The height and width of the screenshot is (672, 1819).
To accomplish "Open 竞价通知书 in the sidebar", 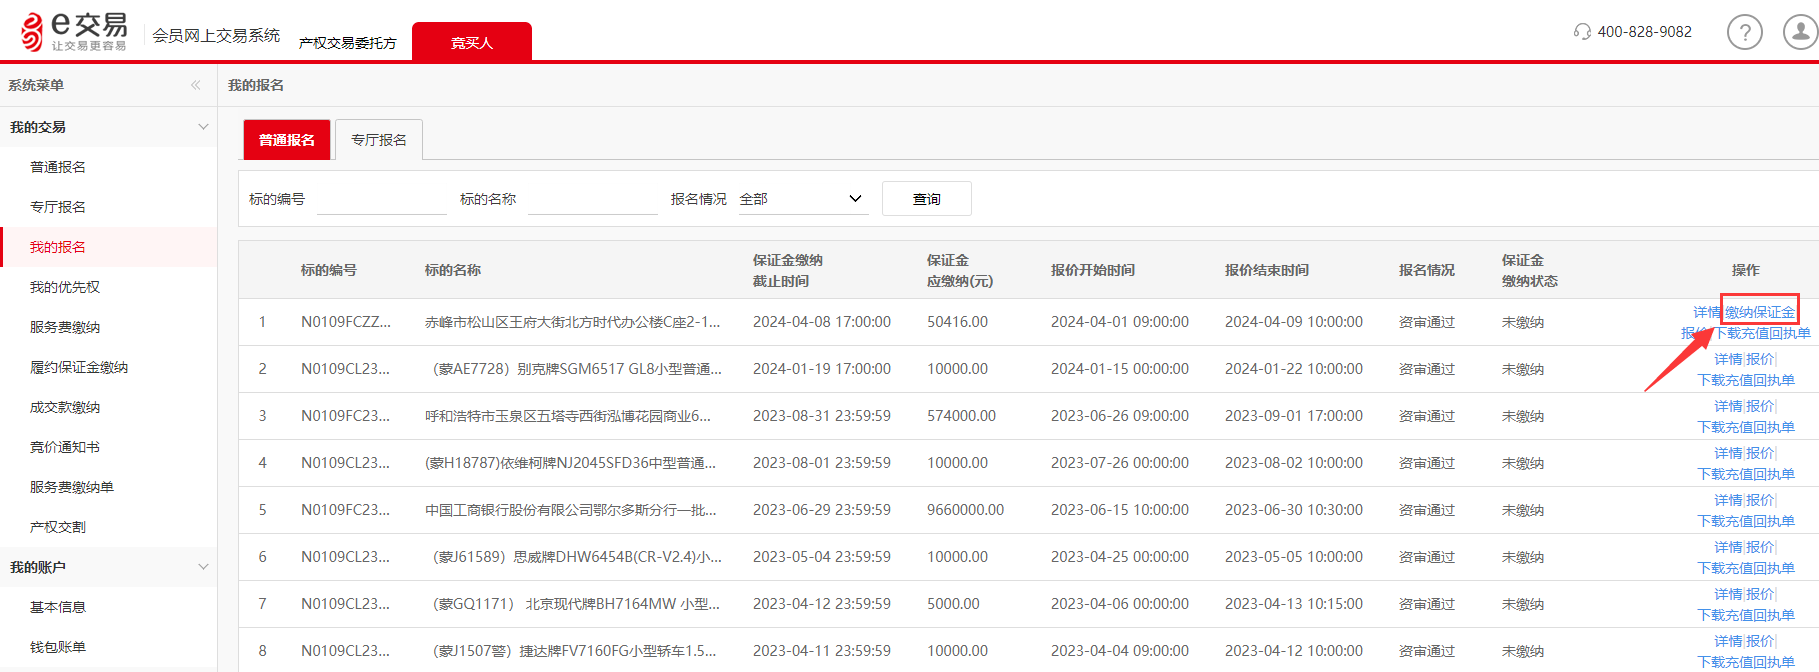I will click(65, 447).
